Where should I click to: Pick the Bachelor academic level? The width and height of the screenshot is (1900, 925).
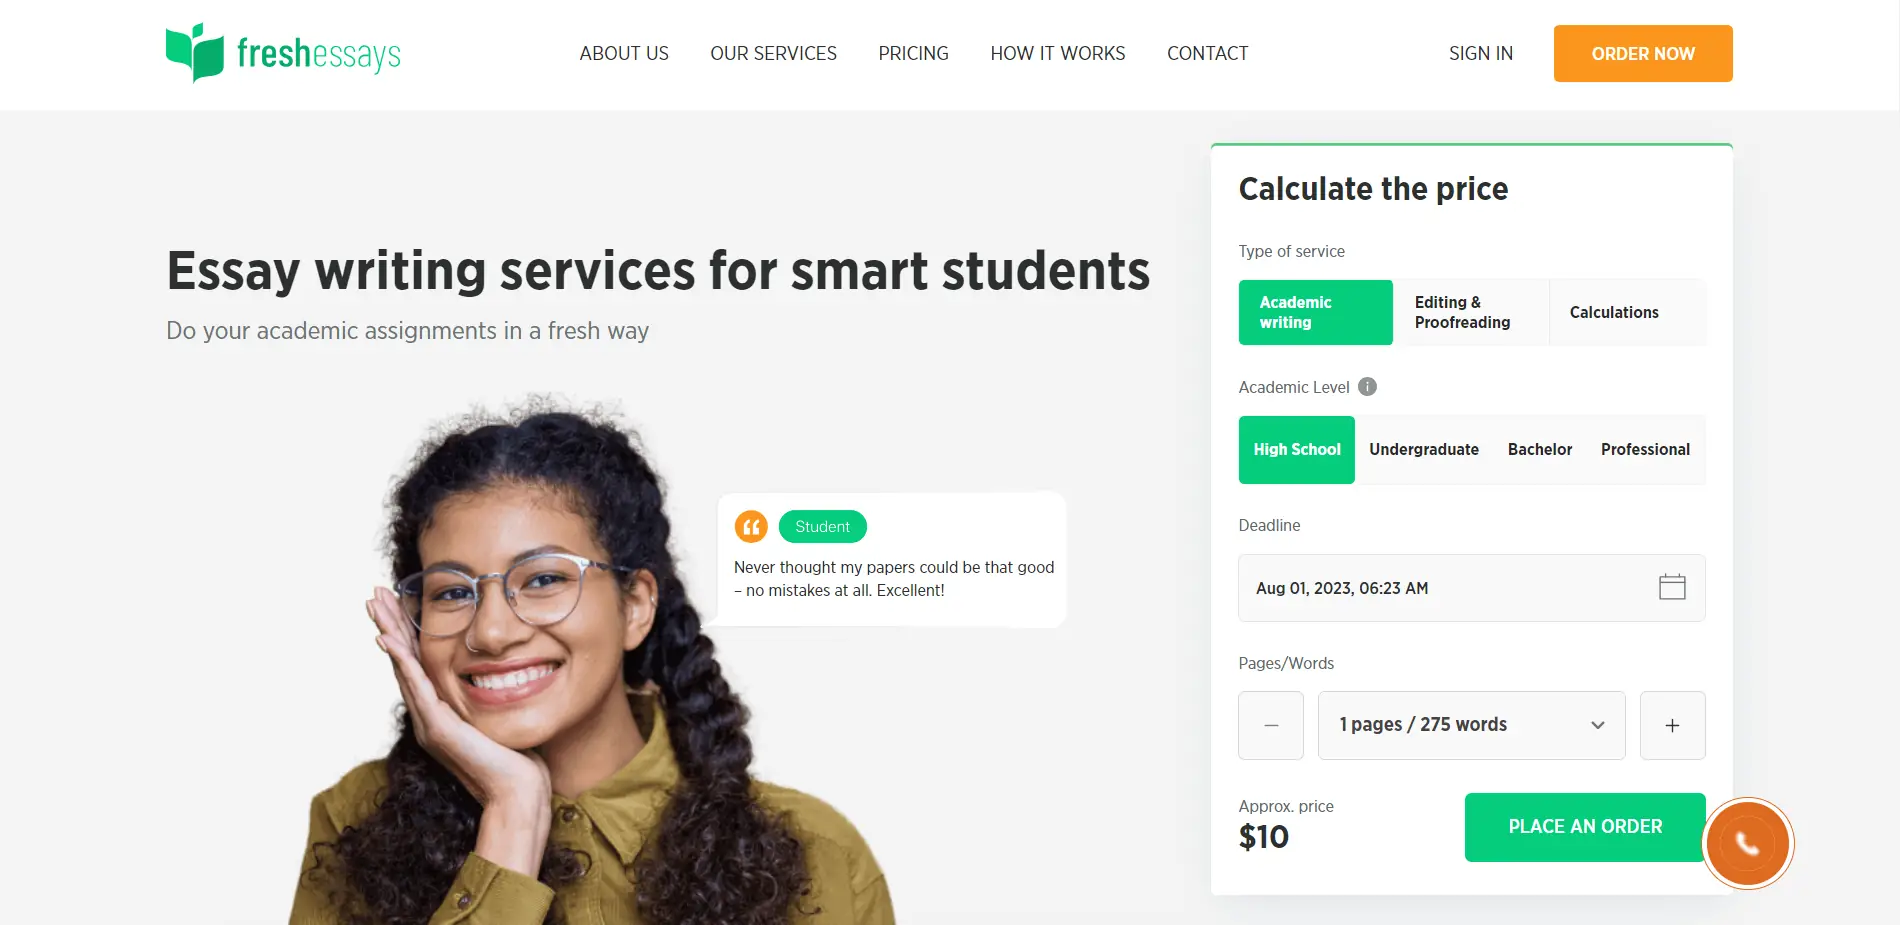(1540, 450)
